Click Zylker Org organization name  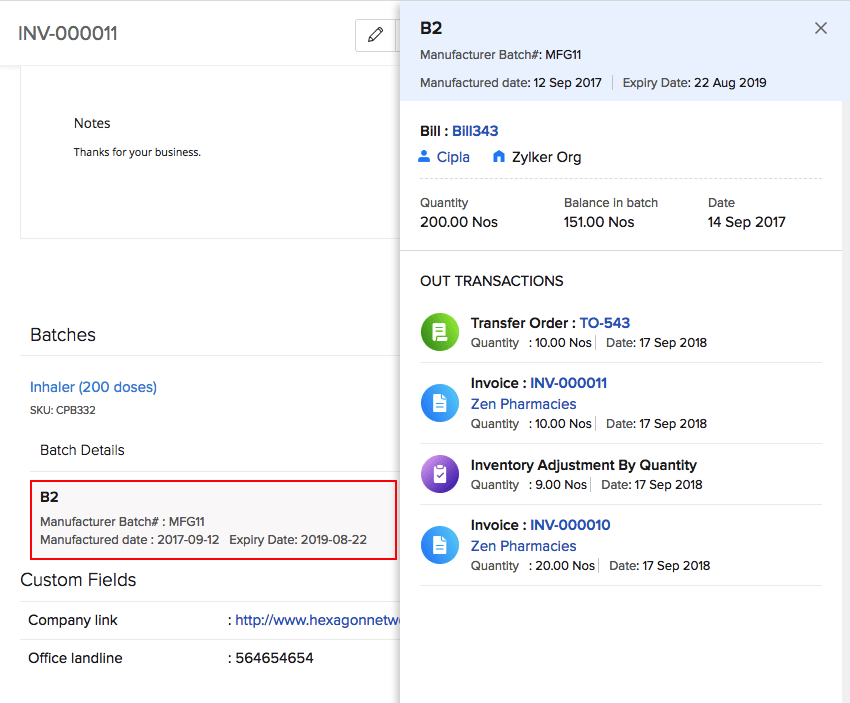pyautogui.click(x=545, y=156)
